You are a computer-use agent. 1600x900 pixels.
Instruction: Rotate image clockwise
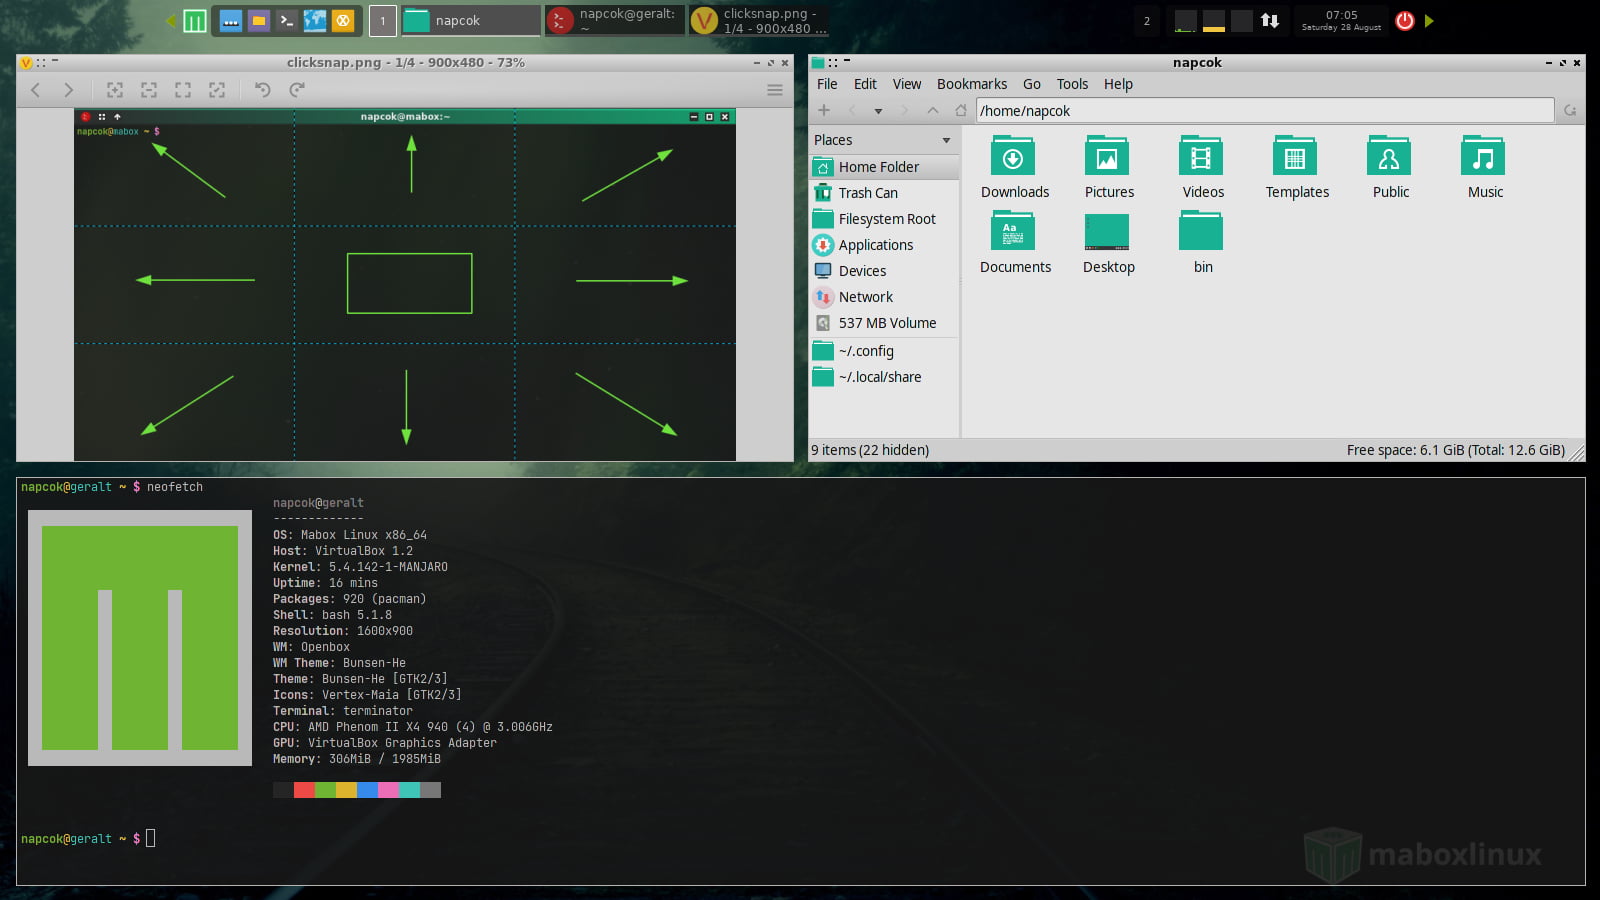297,90
